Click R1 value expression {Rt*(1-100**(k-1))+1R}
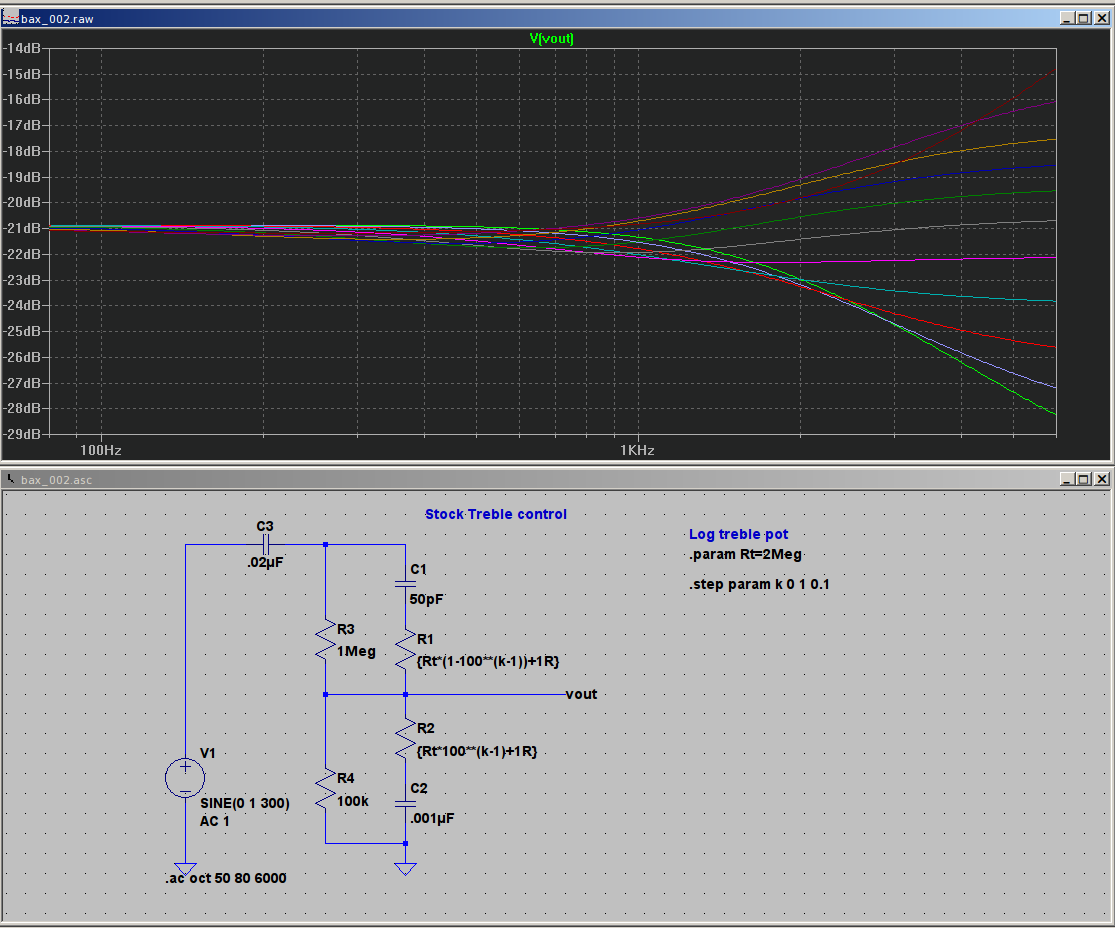The image size is (1115, 928). coord(488,661)
